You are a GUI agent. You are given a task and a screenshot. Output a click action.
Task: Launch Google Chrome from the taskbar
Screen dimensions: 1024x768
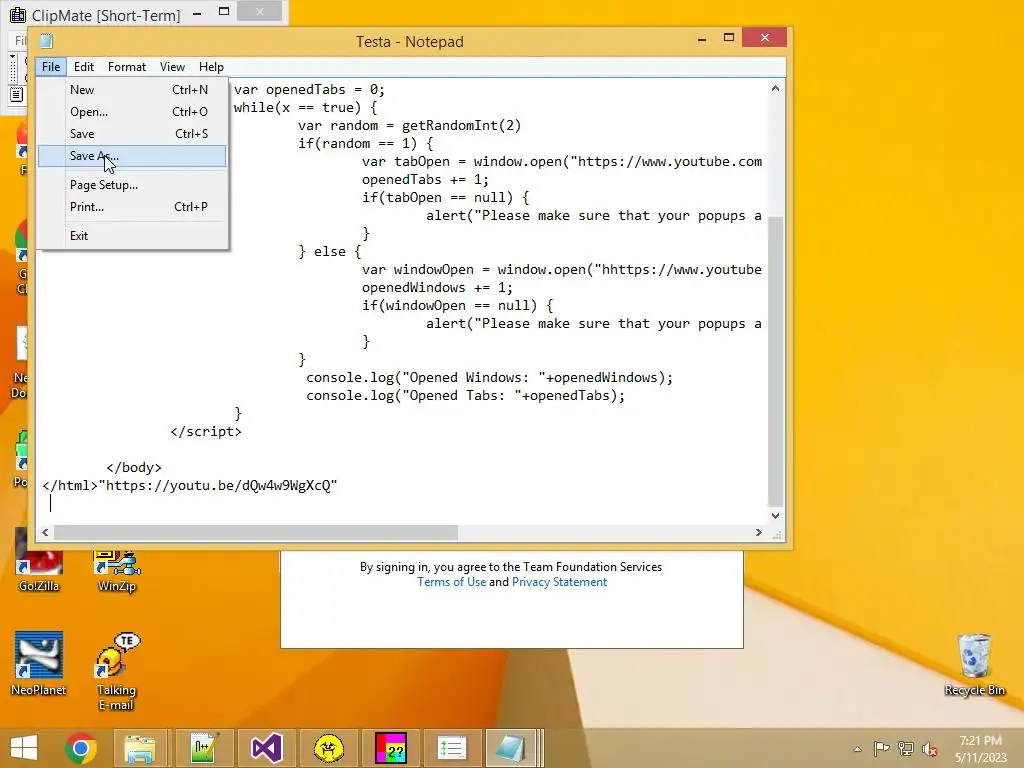tap(81, 748)
